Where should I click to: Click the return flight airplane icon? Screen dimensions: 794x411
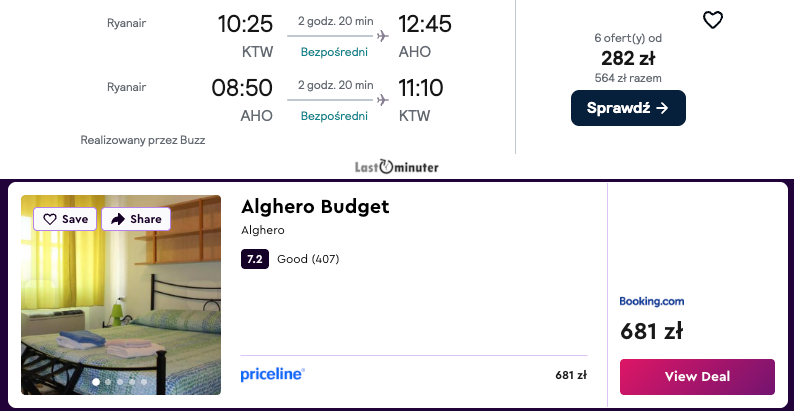tap(382, 100)
